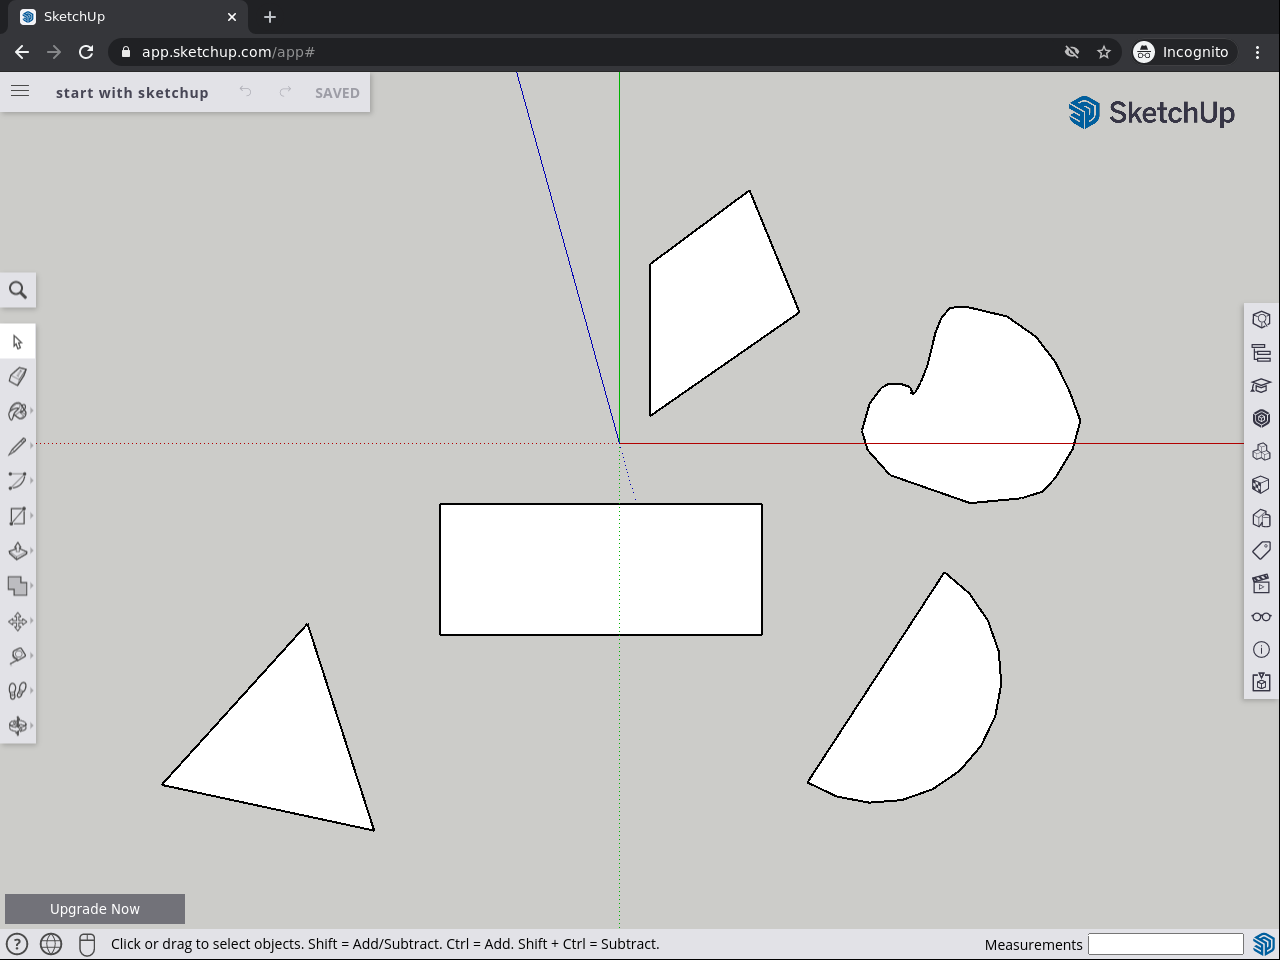Click the Help question mark icon
This screenshot has width=1280, height=960.
pos(17,944)
